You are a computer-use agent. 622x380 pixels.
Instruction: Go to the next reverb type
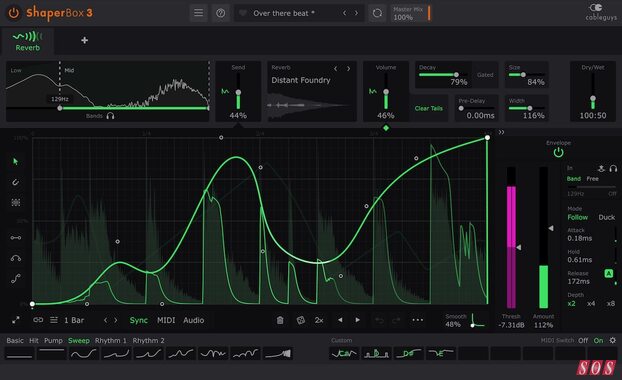tap(348, 69)
